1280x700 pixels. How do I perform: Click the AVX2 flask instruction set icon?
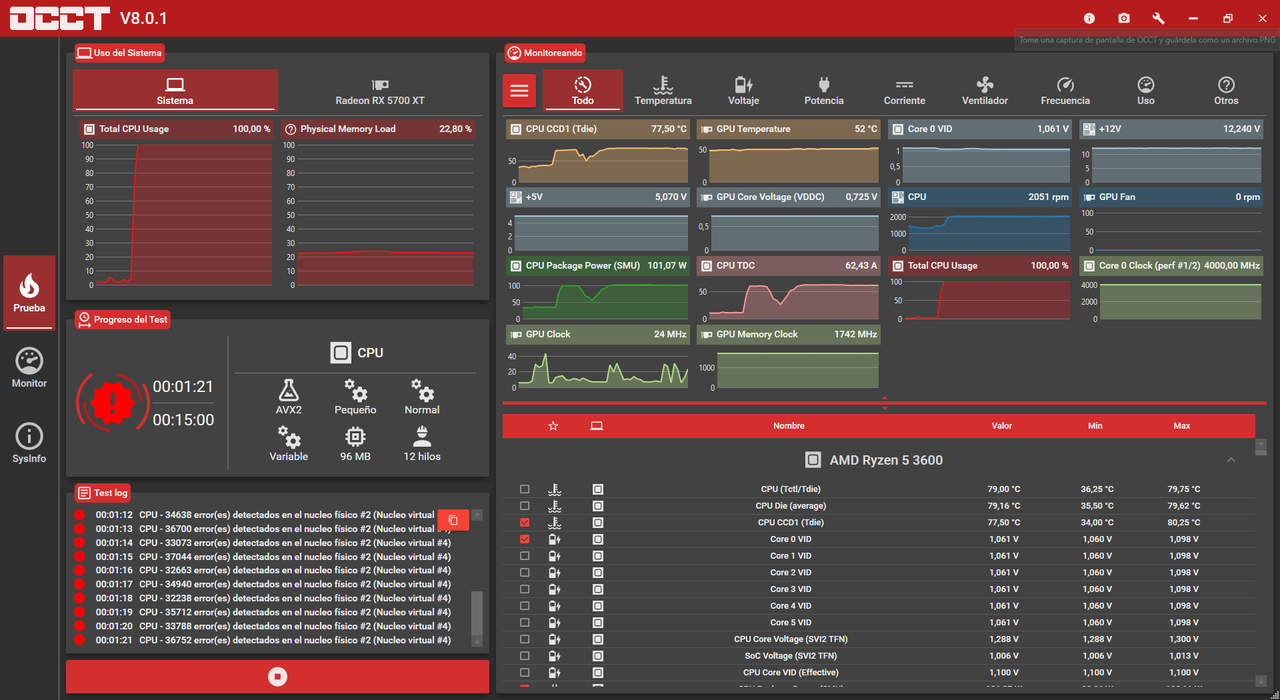(x=289, y=390)
